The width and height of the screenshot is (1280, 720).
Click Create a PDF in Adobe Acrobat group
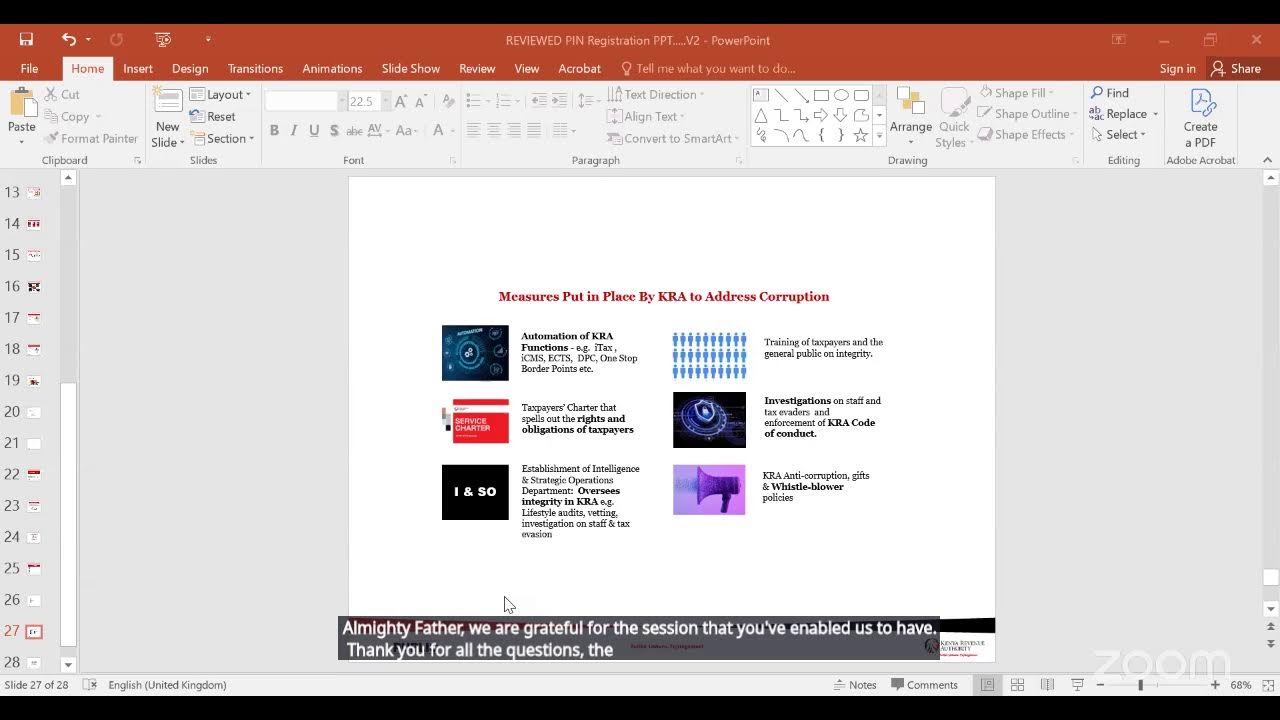tap(1200, 117)
